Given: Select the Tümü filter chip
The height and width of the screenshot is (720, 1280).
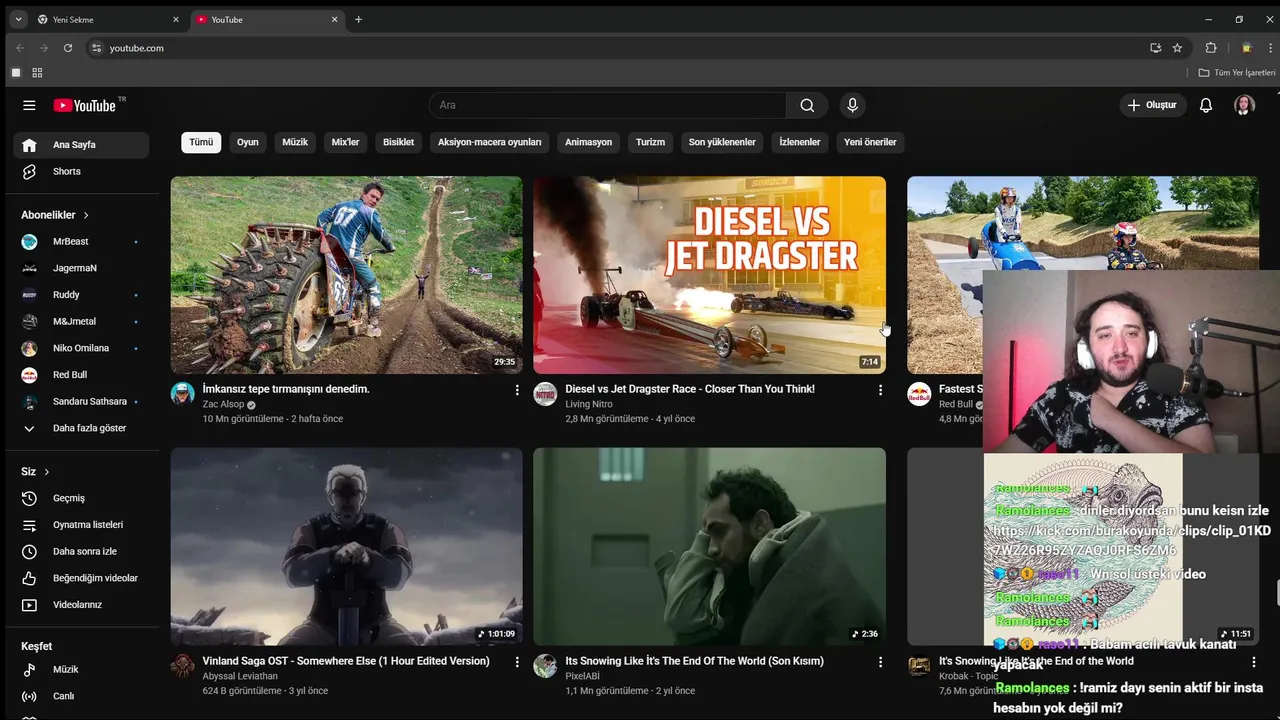Looking at the screenshot, I should pos(201,142).
